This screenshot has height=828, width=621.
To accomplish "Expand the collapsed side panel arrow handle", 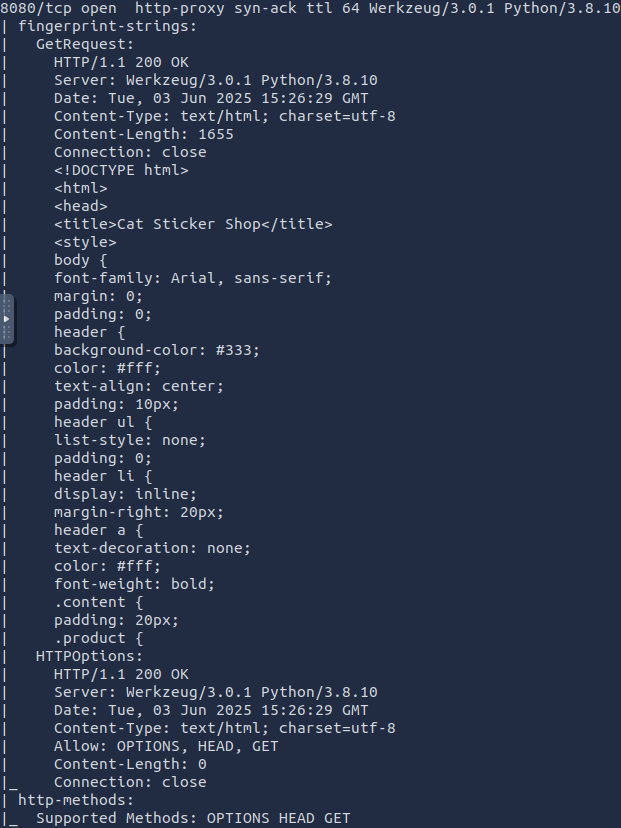I will [x=6, y=319].
